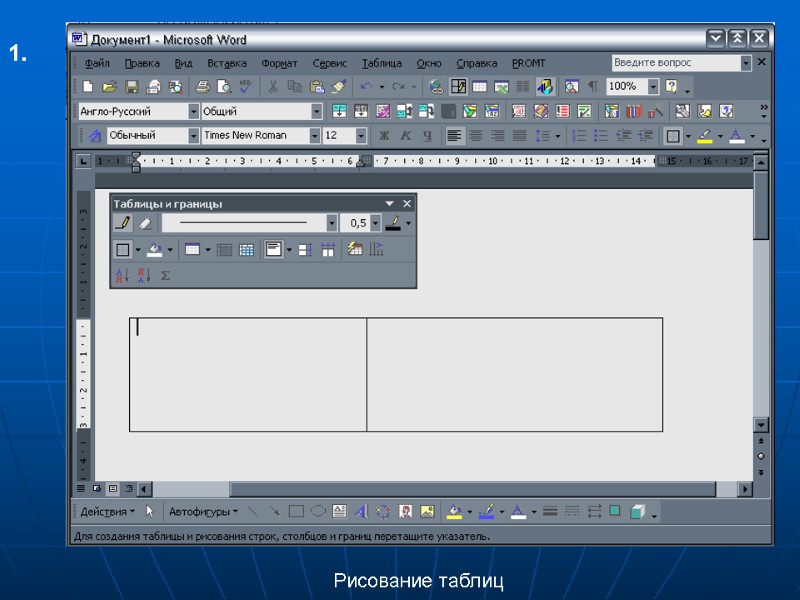Click inside the first table cell
The height and width of the screenshot is (600, 800).
point(248,374)
